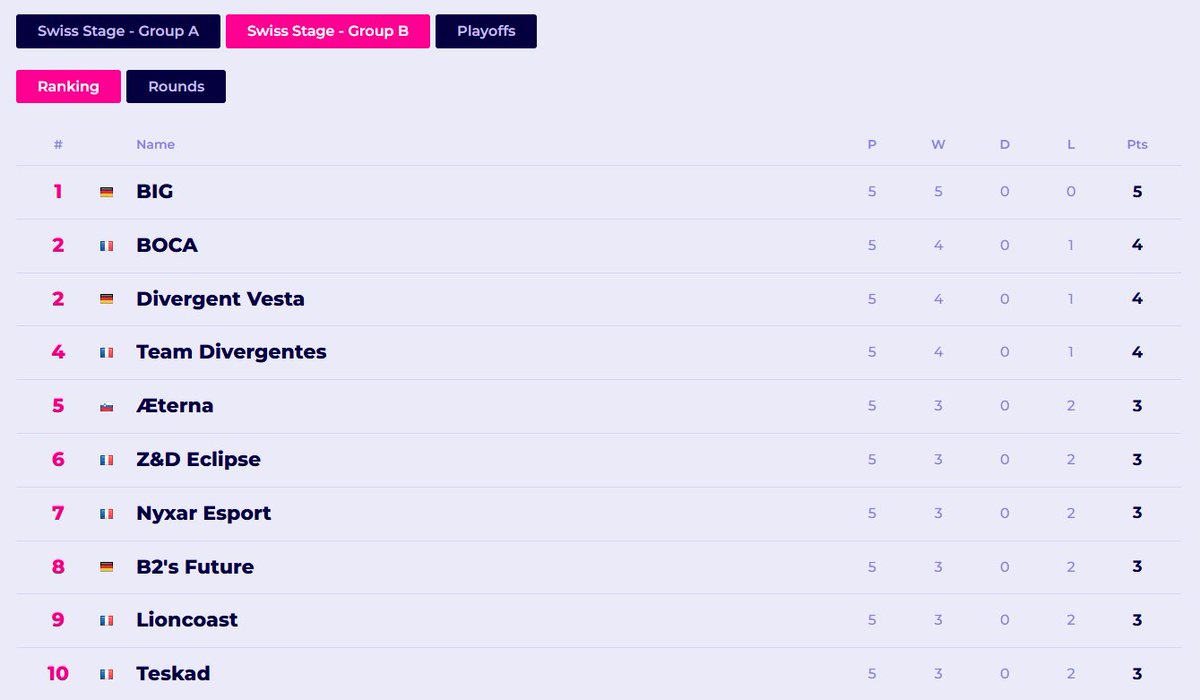
Task: Open the BOCA team name
Action: 167,245
